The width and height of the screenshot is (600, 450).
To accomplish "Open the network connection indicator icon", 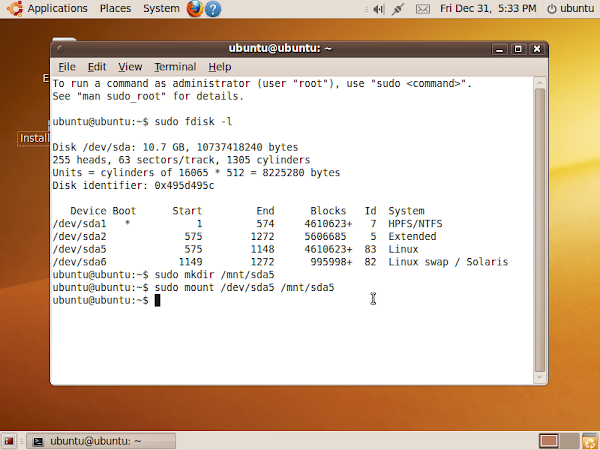I will [x=398, y=9].
